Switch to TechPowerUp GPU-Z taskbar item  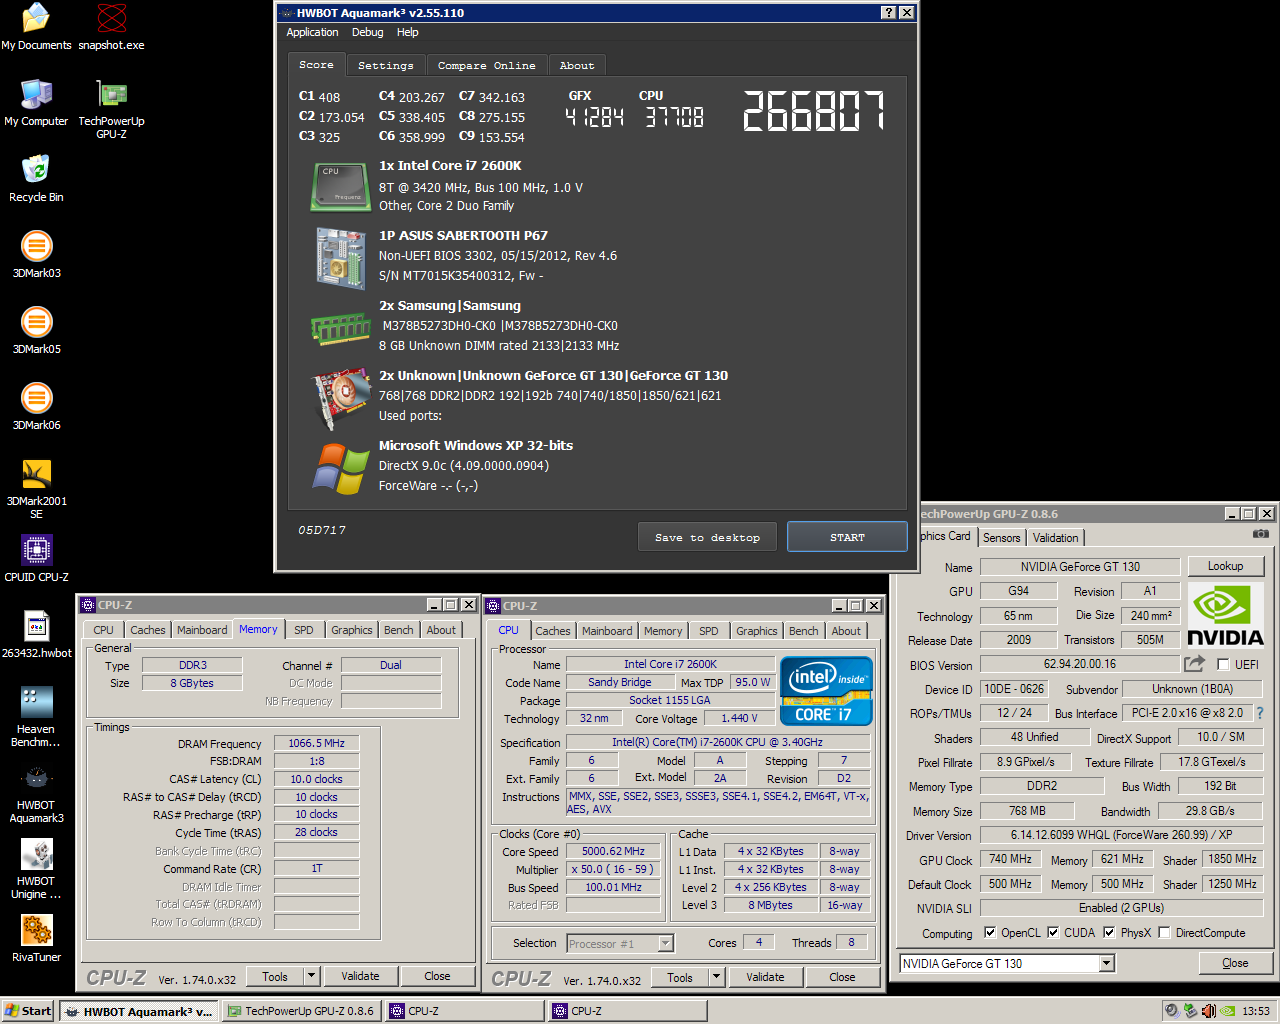click(303, 1011)
